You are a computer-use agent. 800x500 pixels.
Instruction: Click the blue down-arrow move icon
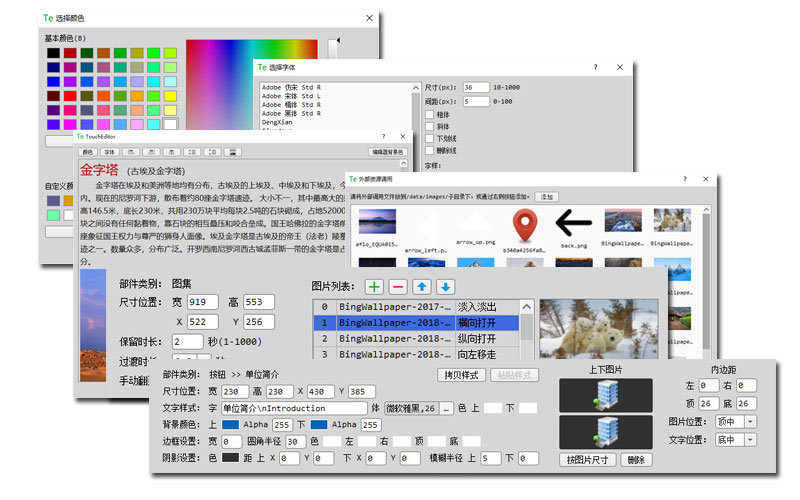[445, 287]
